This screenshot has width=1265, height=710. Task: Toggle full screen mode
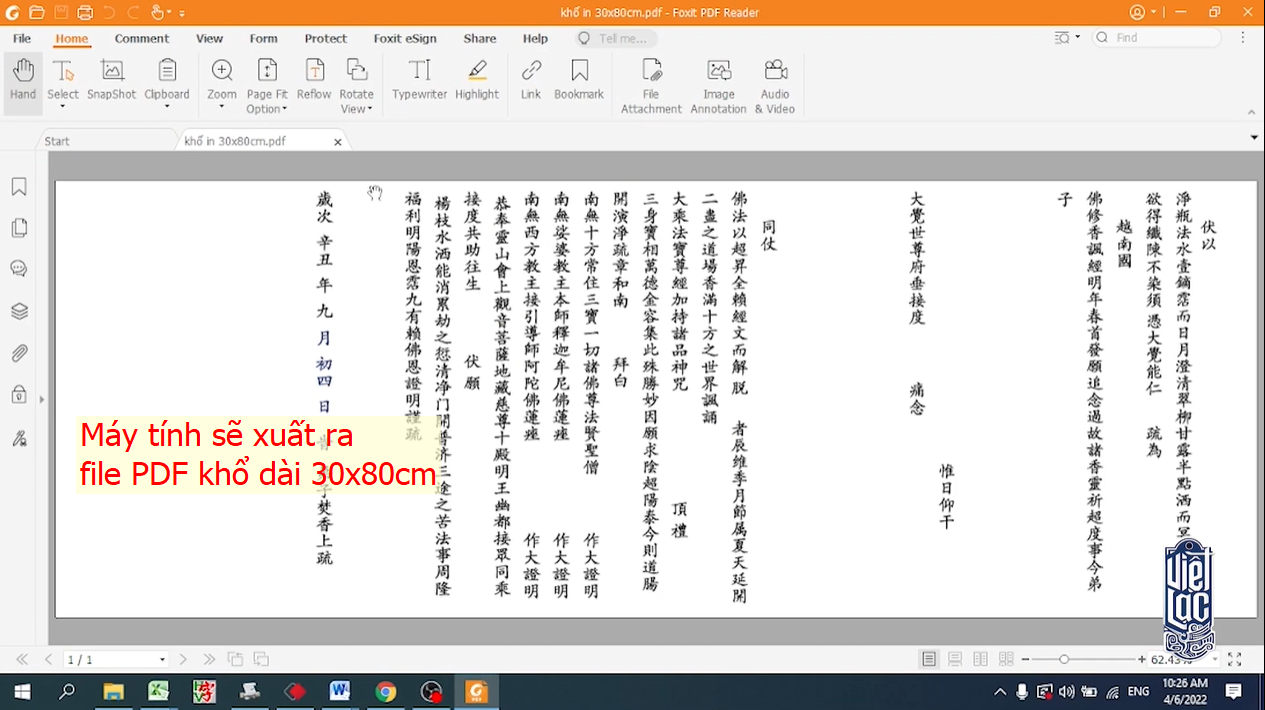pyautogui.click(x=1235, y=659)
